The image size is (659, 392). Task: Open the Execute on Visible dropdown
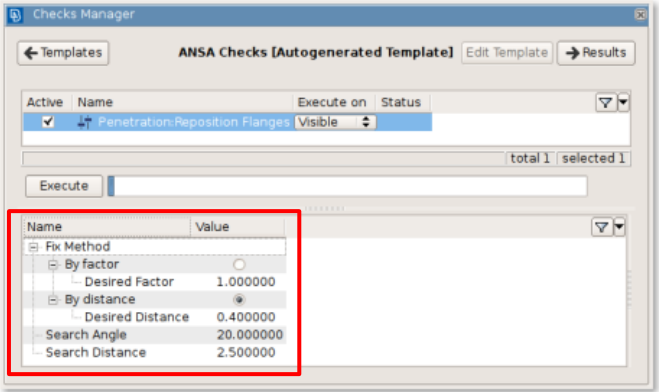click(335, 122)
